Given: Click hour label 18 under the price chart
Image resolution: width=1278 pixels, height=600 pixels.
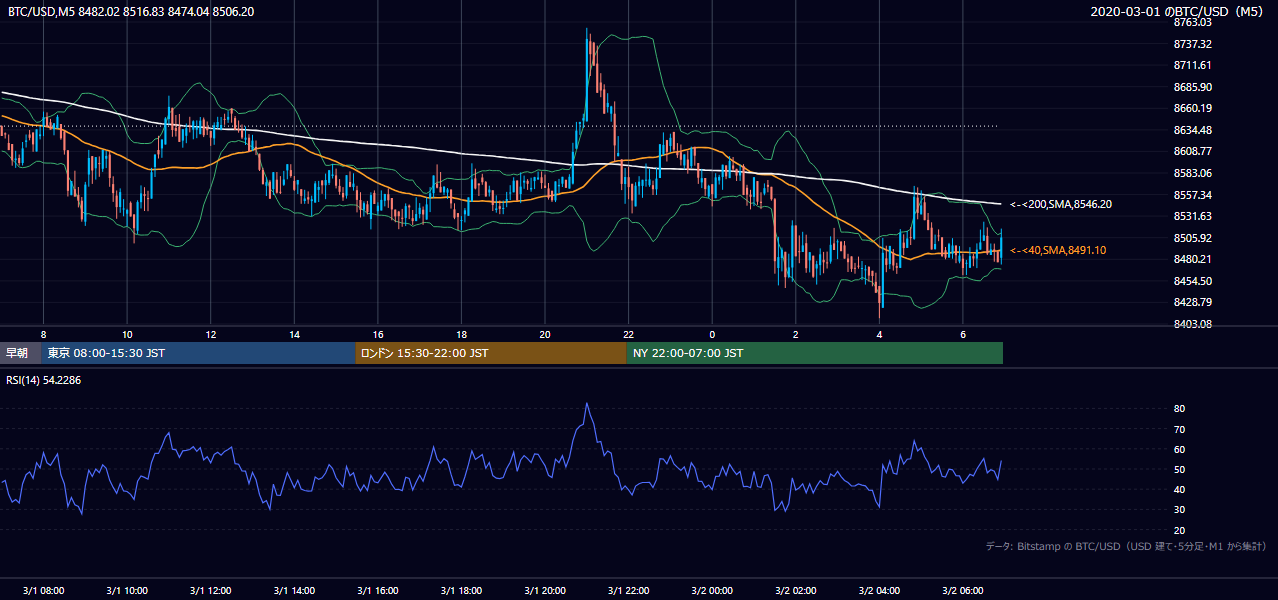Looking at the screenshot, I should pos(461,334).
